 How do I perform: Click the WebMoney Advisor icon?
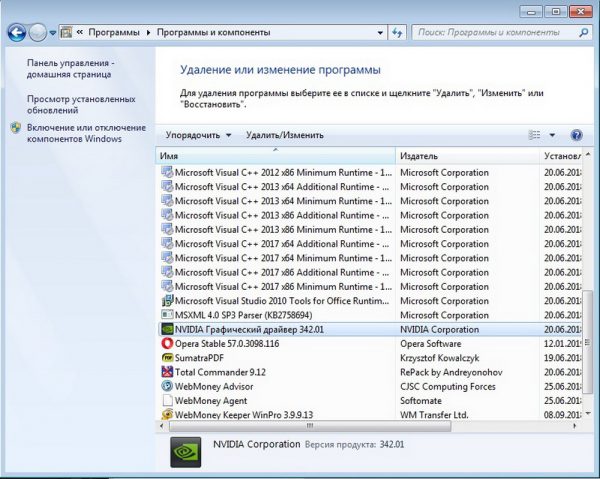point(167,386)
